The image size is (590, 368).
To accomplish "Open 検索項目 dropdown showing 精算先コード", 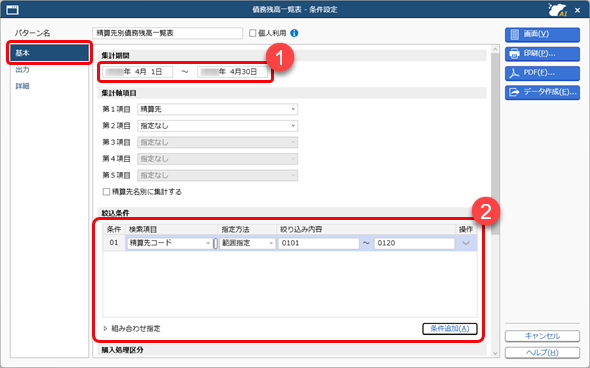I will (x=170, y=243).
